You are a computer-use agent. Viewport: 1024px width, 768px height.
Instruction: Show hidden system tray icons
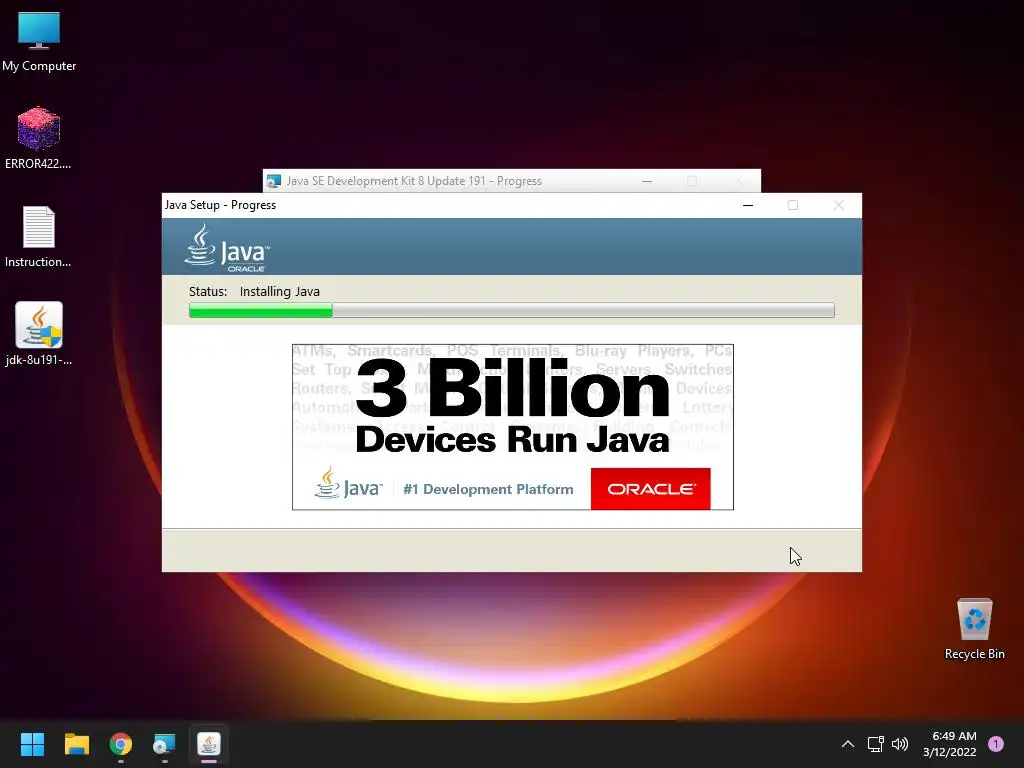click(x=848, y=744)
